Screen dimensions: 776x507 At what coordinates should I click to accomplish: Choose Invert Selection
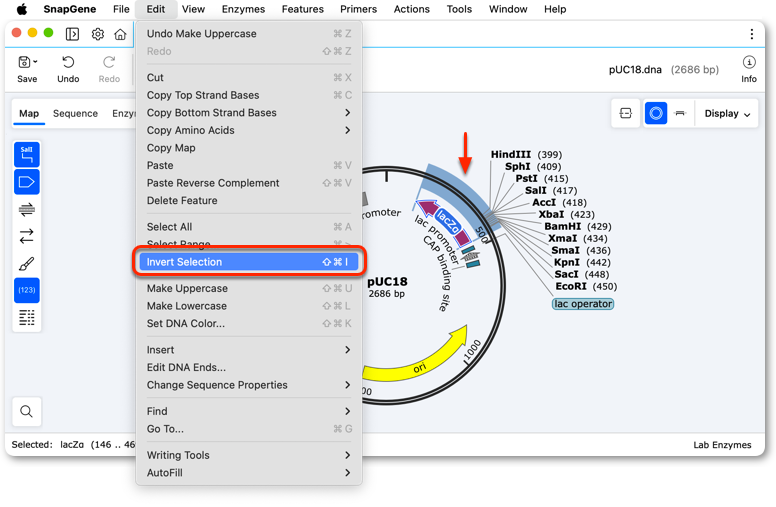point(249,262)
